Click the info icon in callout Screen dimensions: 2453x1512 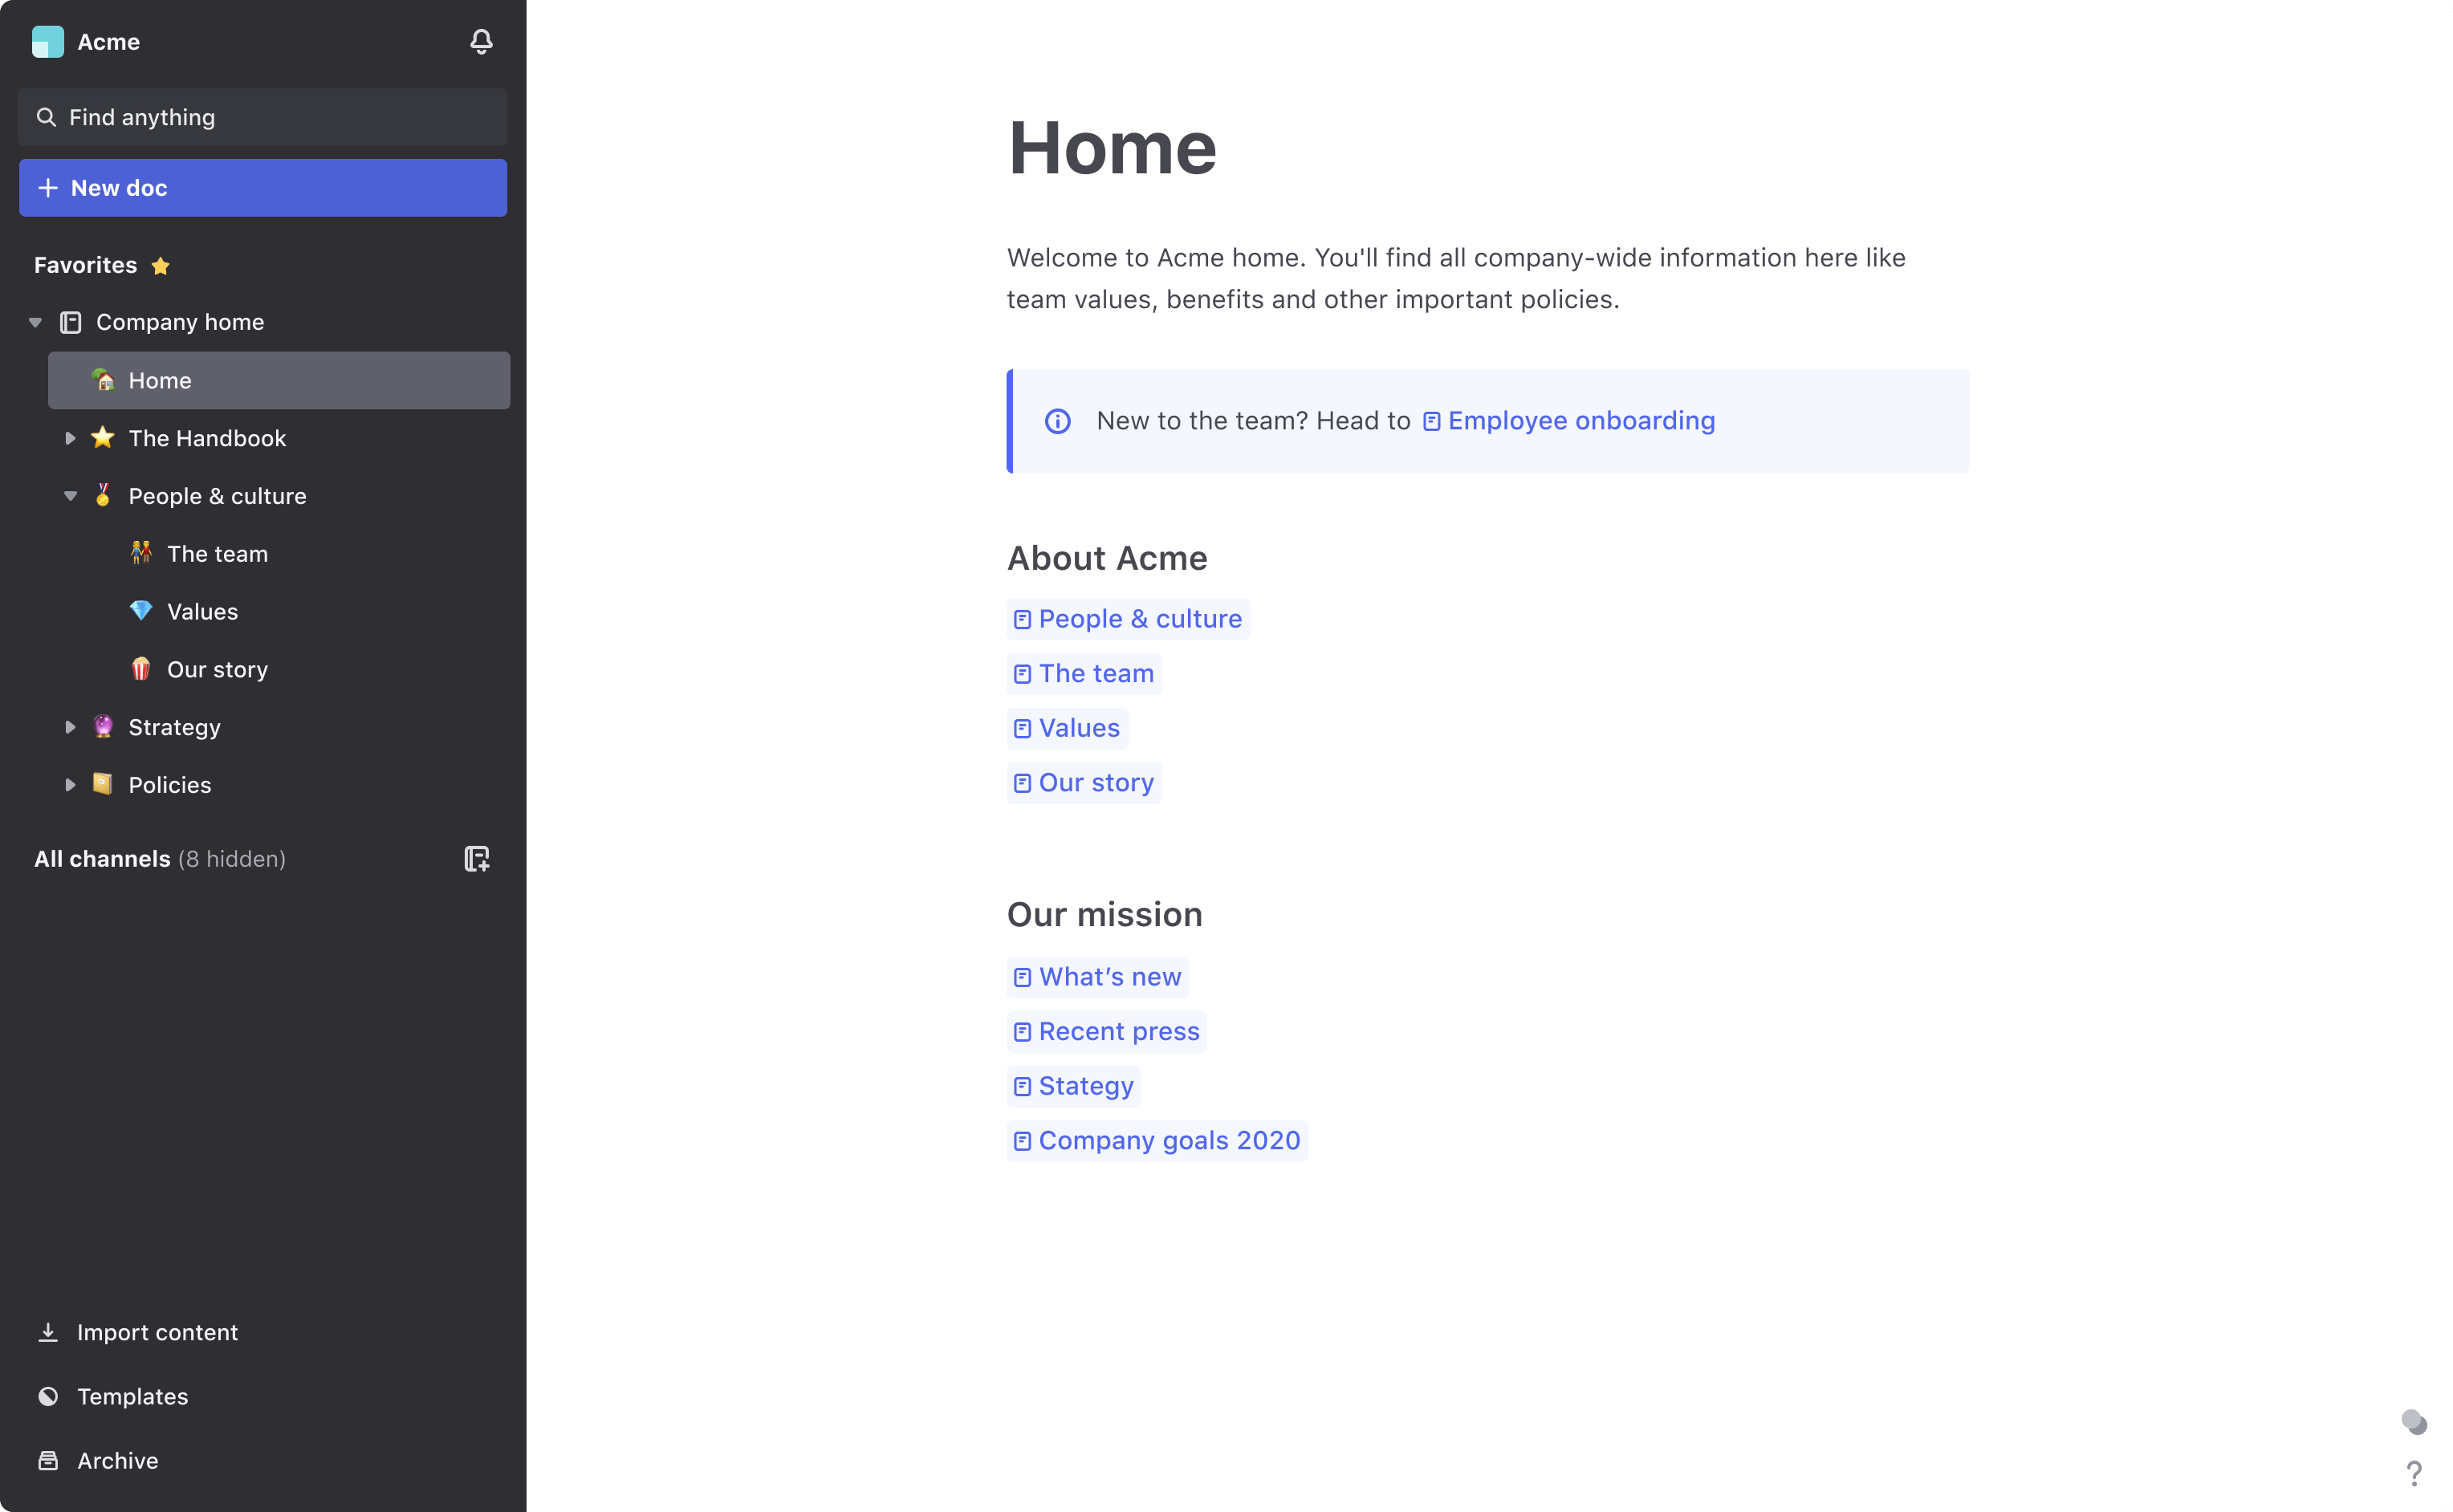(1057, 421)
